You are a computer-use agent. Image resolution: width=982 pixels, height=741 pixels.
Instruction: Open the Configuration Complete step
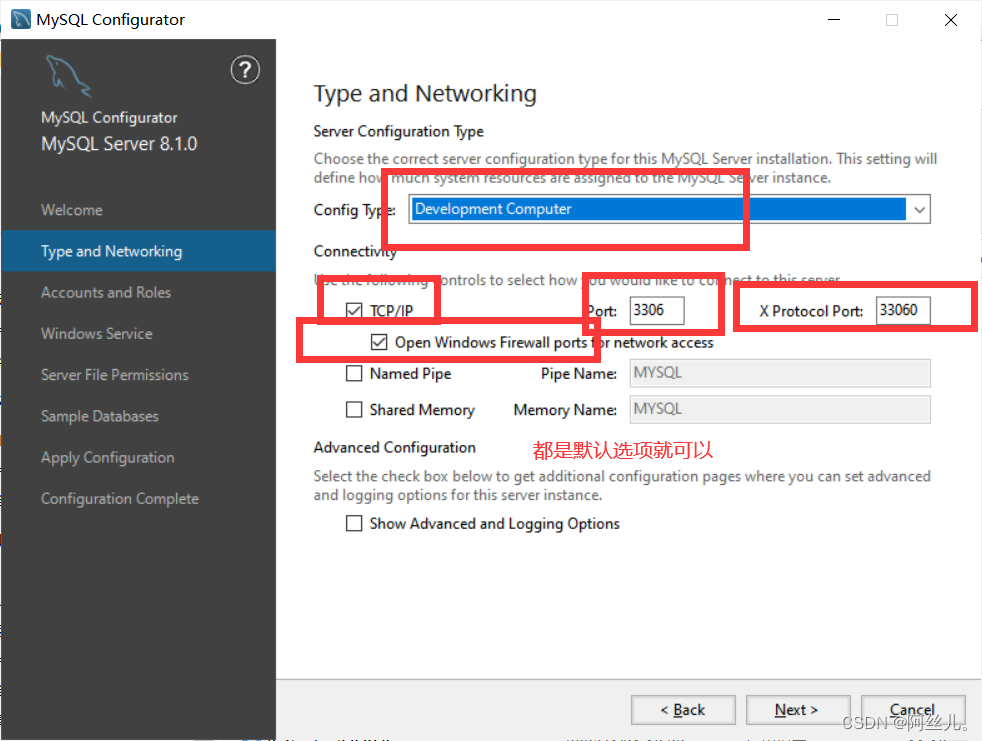120,499
